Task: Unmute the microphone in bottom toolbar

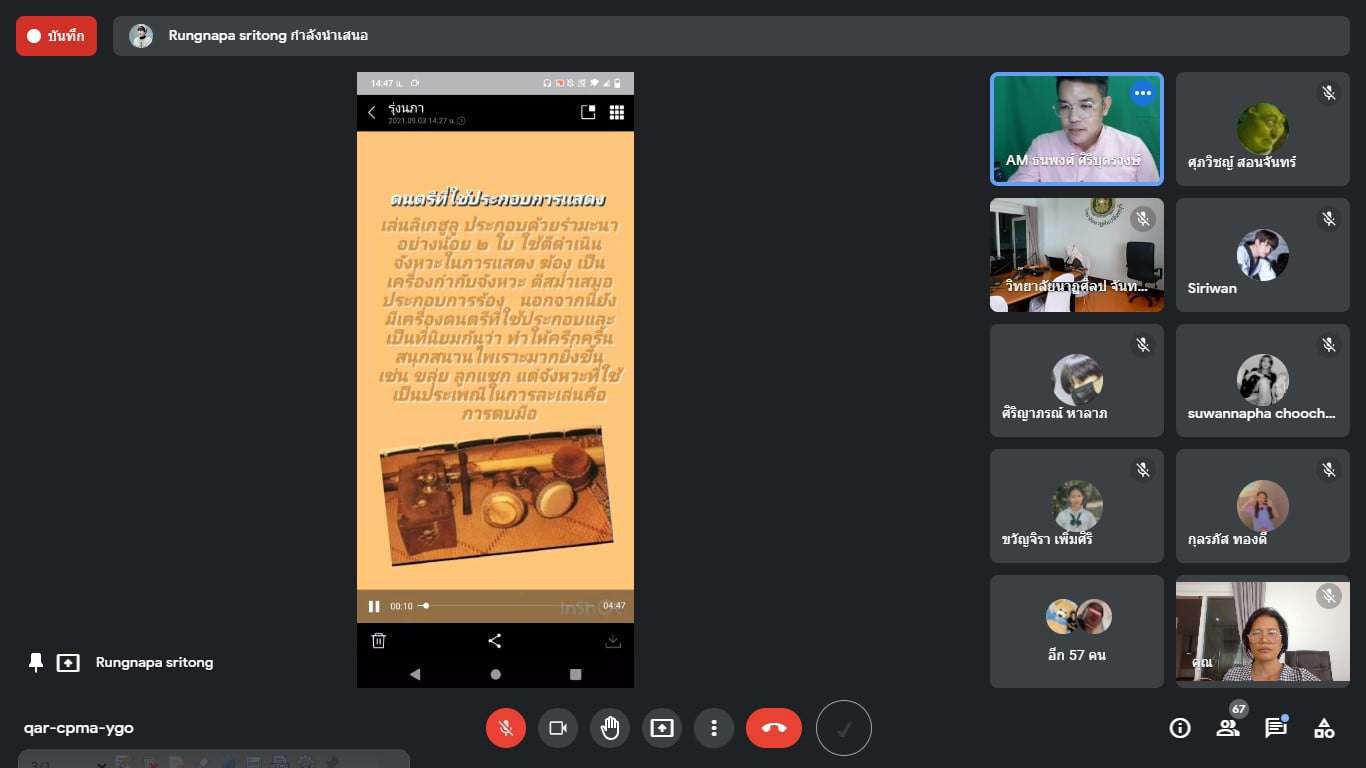Action: click(x=506, y=728)
